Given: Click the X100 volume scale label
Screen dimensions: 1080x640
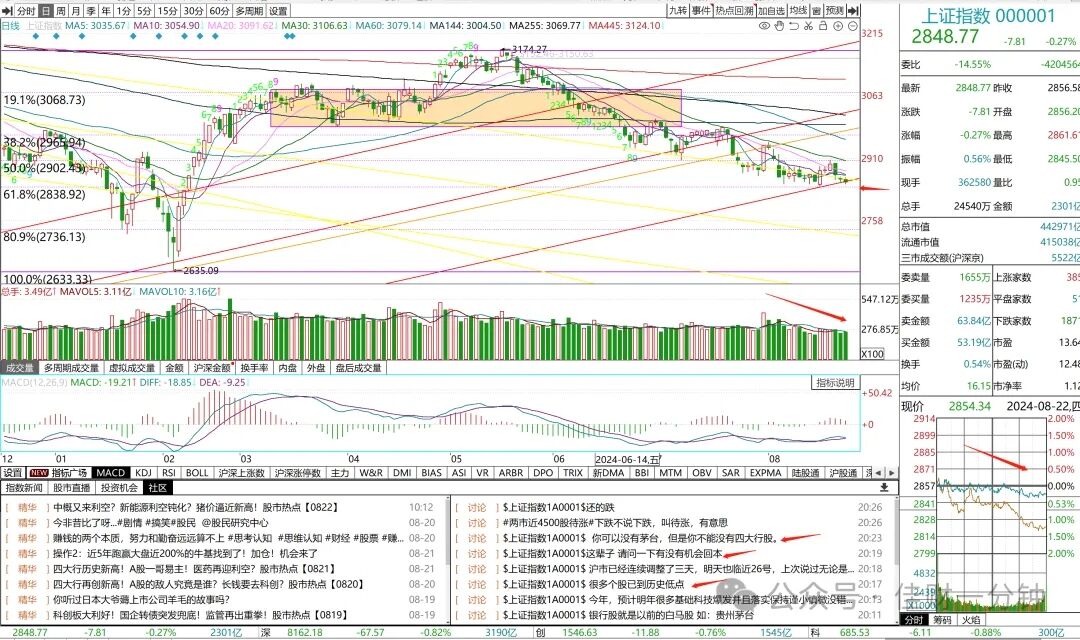Looking at the screenshot, I should point(873,353).
